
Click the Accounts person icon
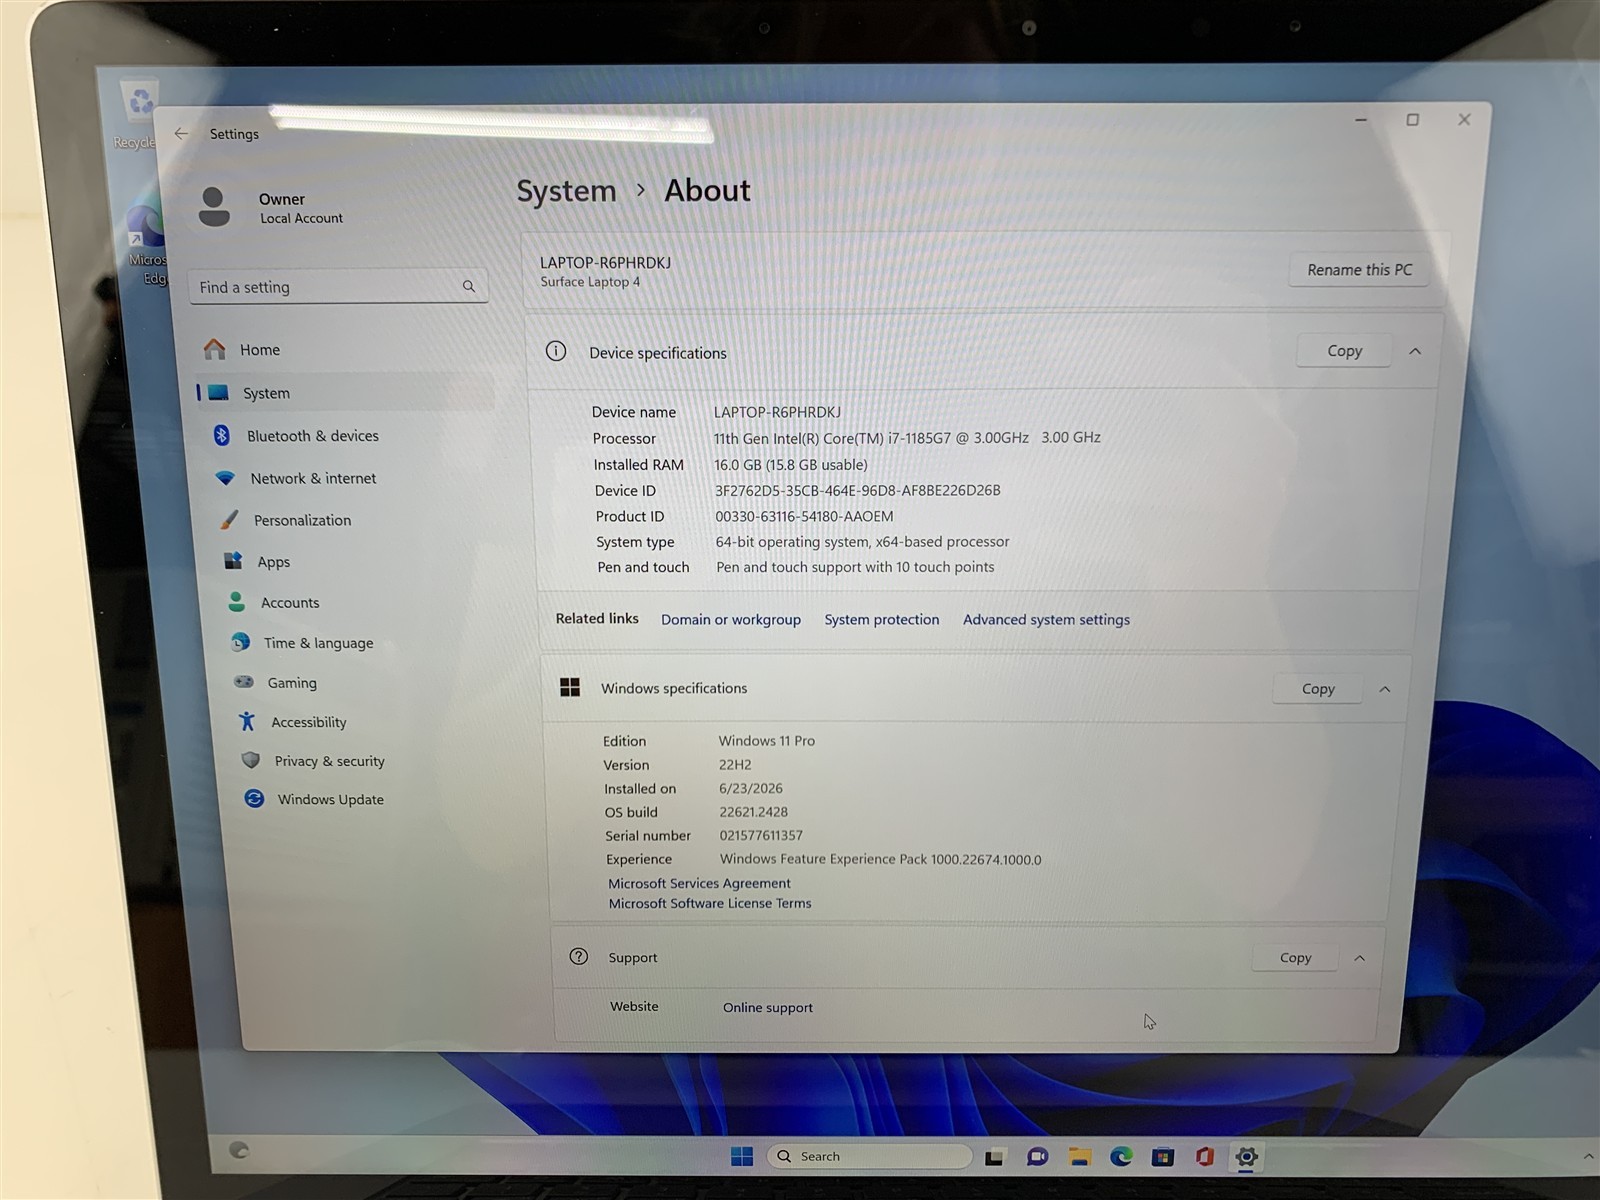236,601
